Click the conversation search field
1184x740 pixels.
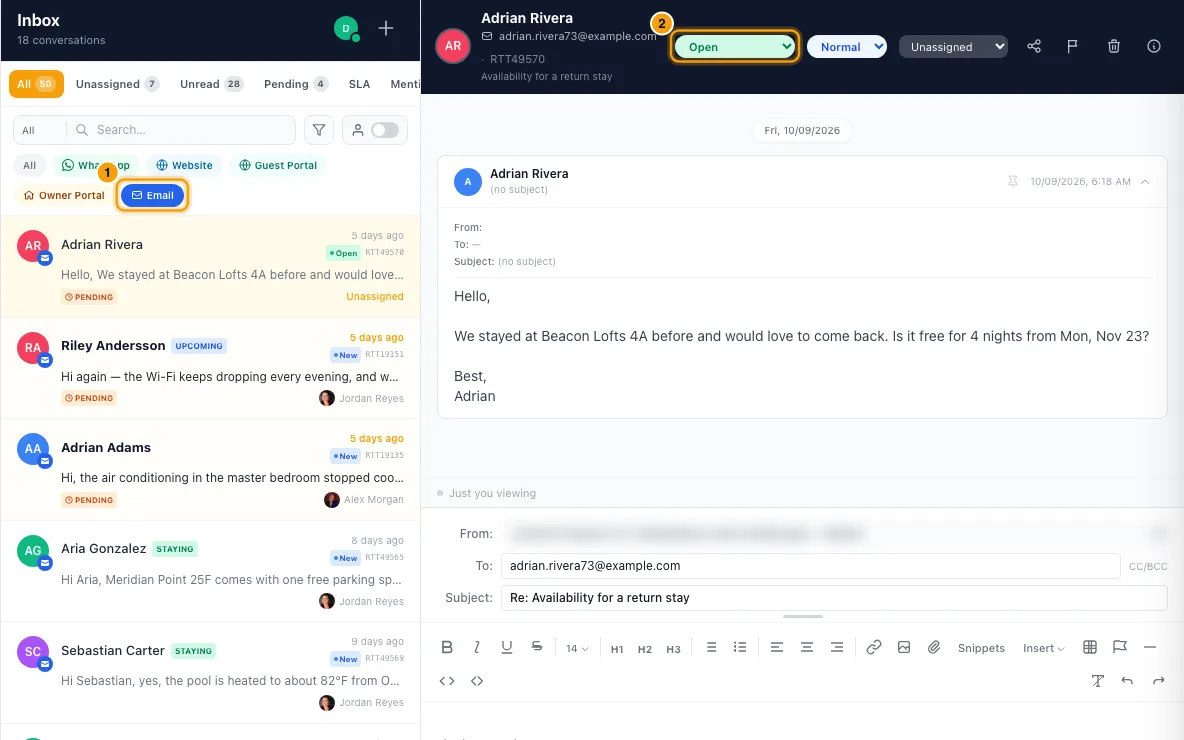pos(181,130)
